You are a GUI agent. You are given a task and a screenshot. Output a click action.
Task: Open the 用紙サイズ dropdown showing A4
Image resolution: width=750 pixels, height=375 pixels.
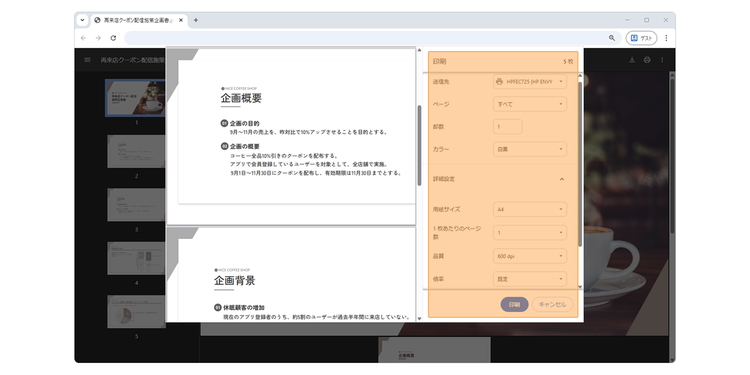530,209
